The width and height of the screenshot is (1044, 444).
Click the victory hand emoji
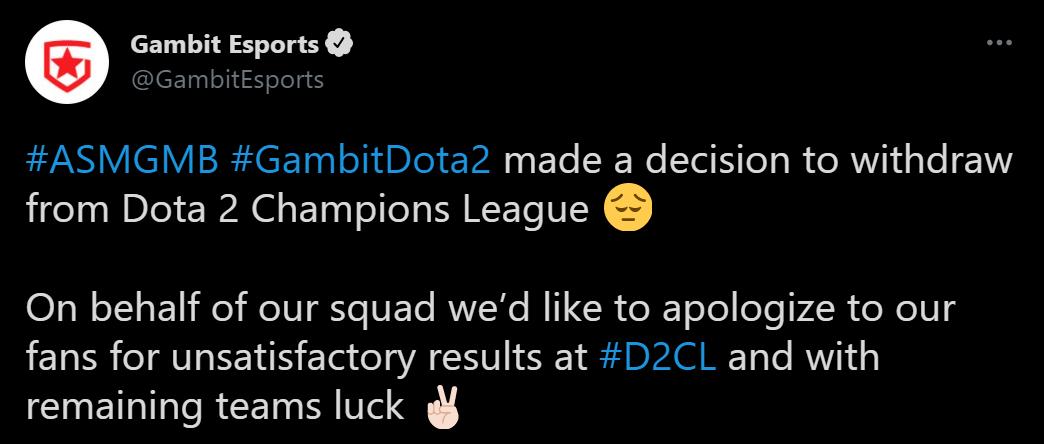[x=439, y=408]
